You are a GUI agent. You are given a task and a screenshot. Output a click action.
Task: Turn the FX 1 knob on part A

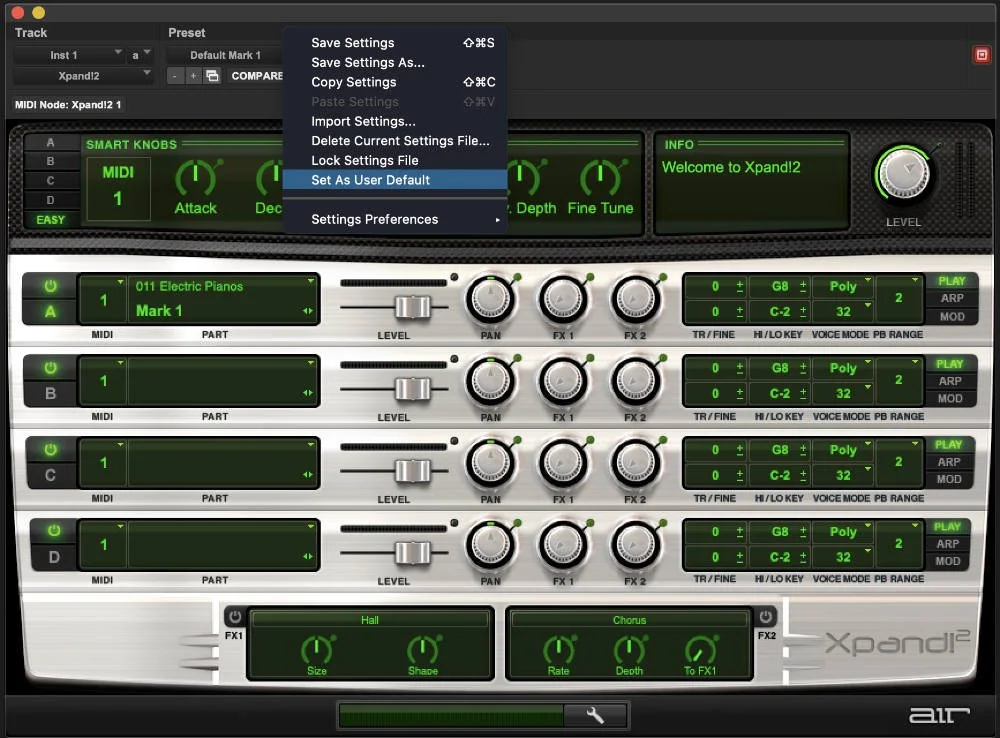[563, 300]
